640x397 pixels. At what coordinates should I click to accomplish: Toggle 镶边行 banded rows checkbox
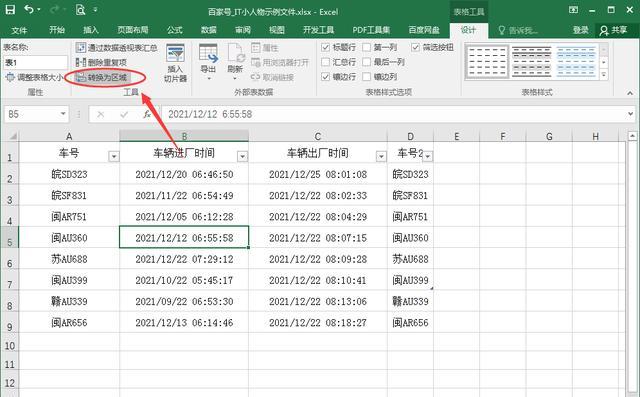point(325,77)
